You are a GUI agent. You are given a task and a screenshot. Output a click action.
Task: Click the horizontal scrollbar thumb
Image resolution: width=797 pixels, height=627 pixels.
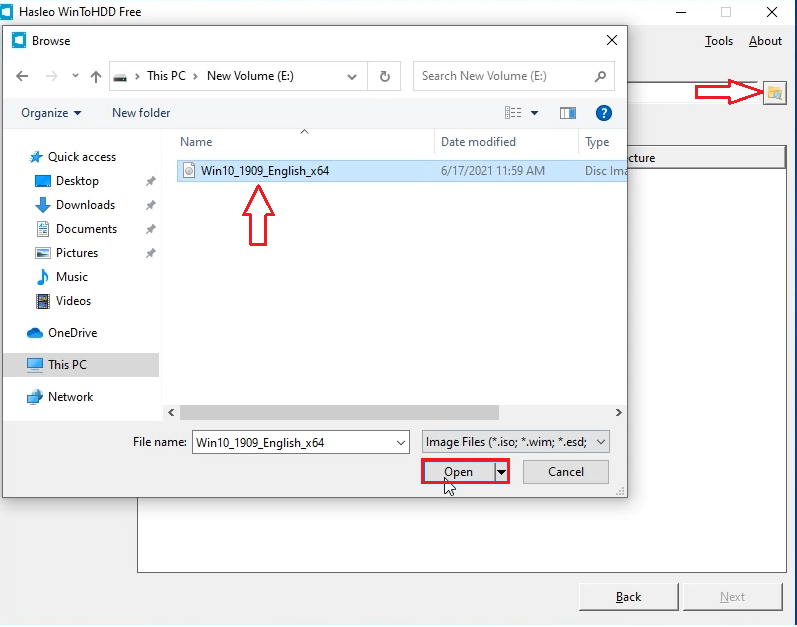[339, 413]
